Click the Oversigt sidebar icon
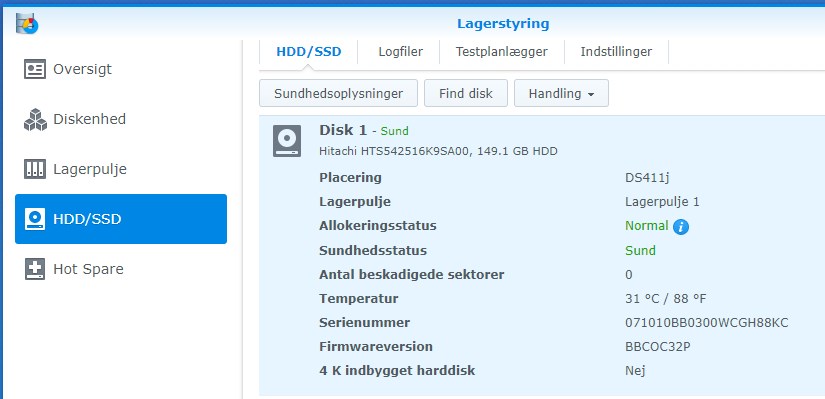825x399 pixels. 35,69
